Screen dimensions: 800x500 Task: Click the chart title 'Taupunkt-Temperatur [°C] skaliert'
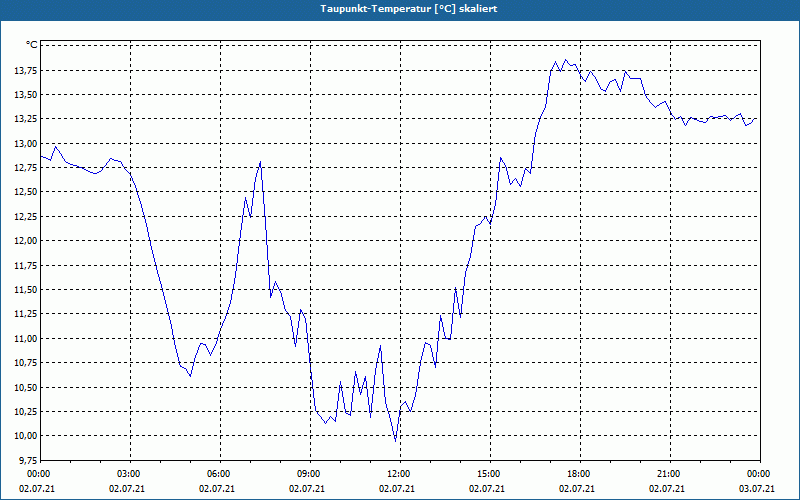(409, 9)
